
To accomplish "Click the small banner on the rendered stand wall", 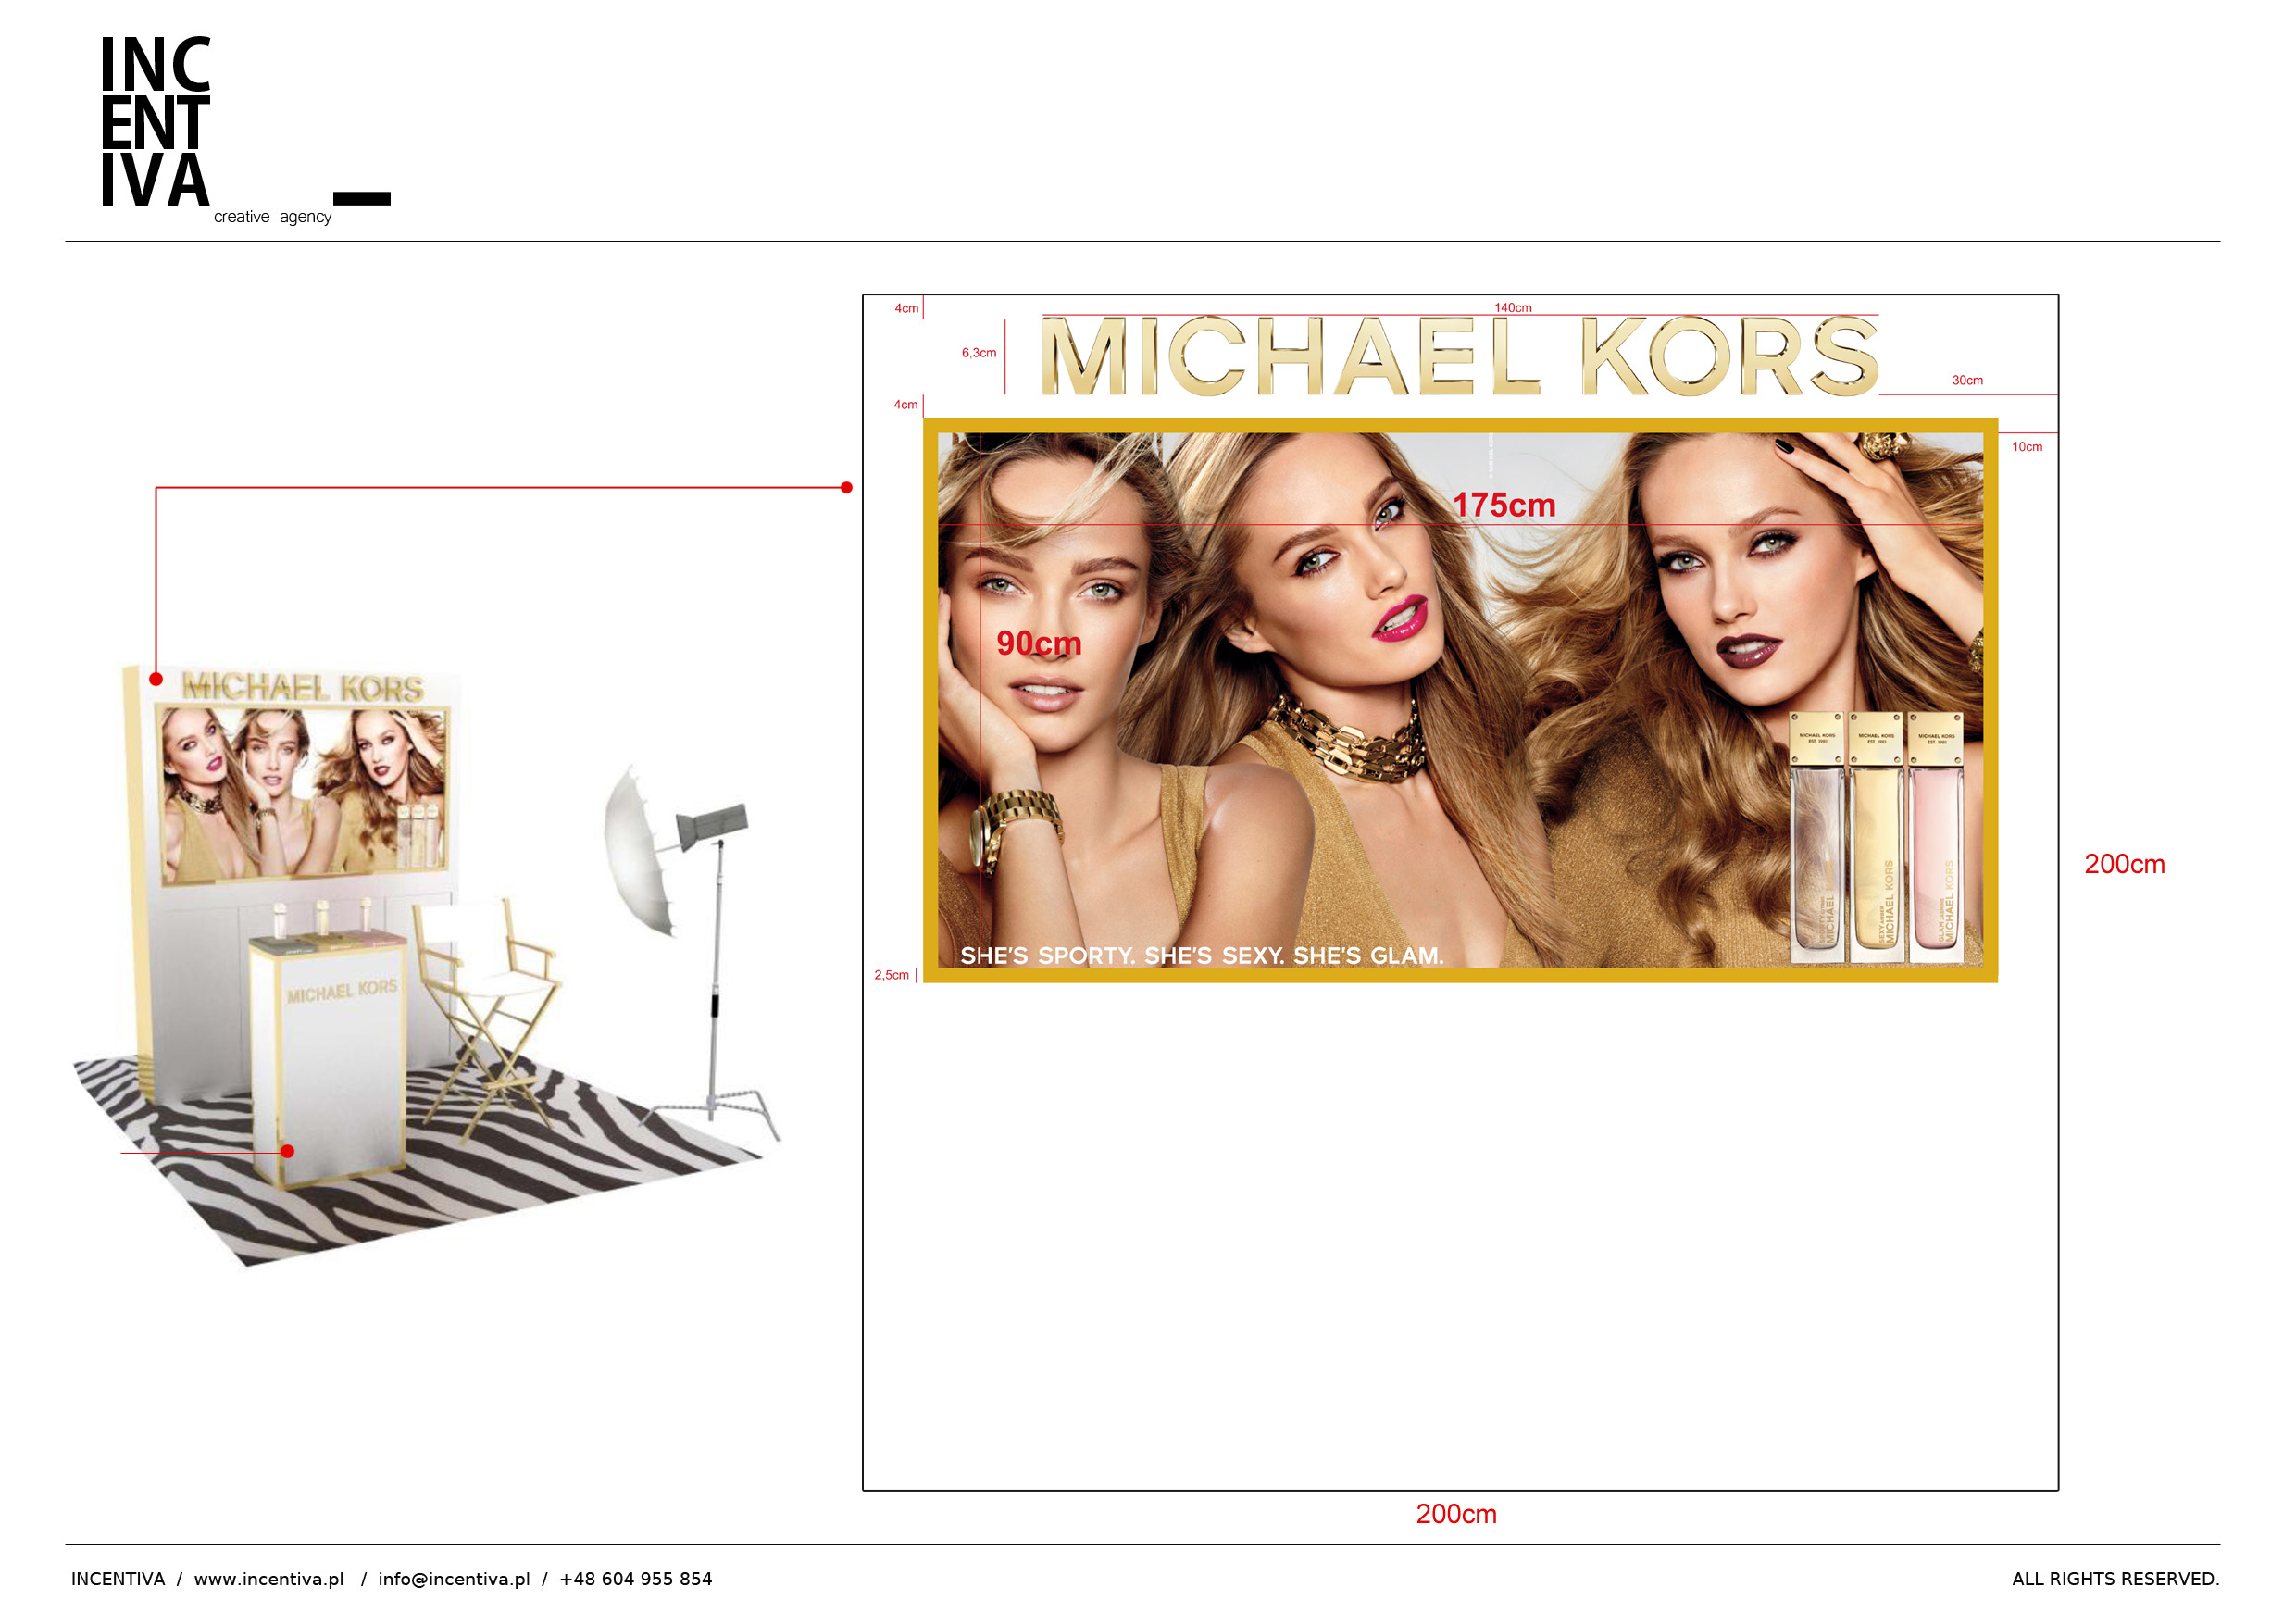I will 305,795.
